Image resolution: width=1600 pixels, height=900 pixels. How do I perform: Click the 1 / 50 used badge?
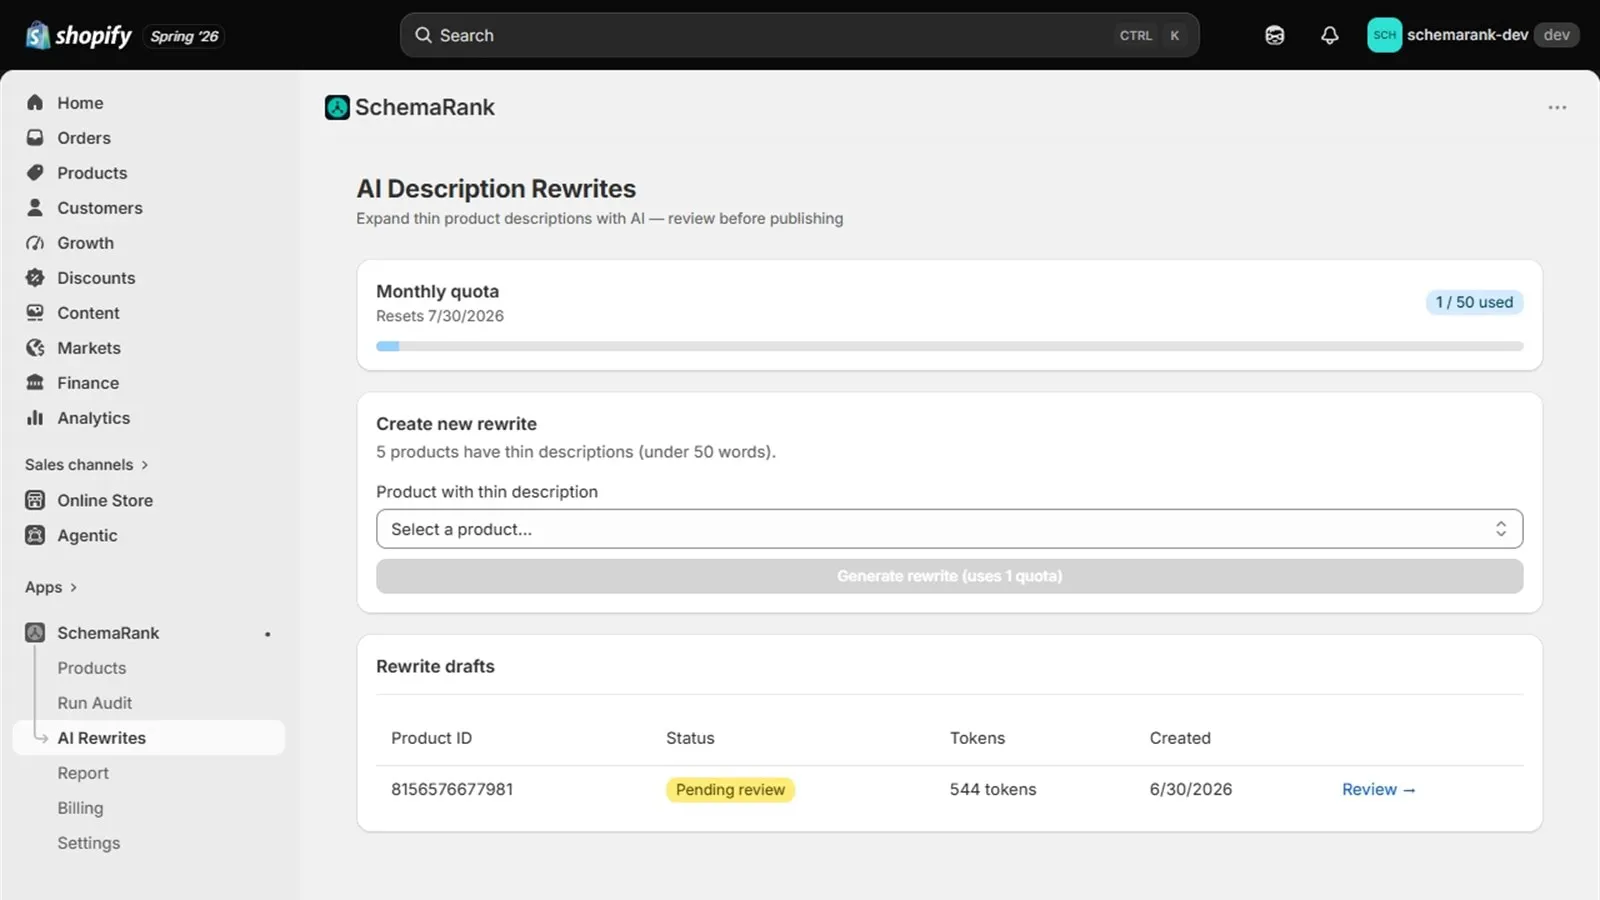(1474, 302)
